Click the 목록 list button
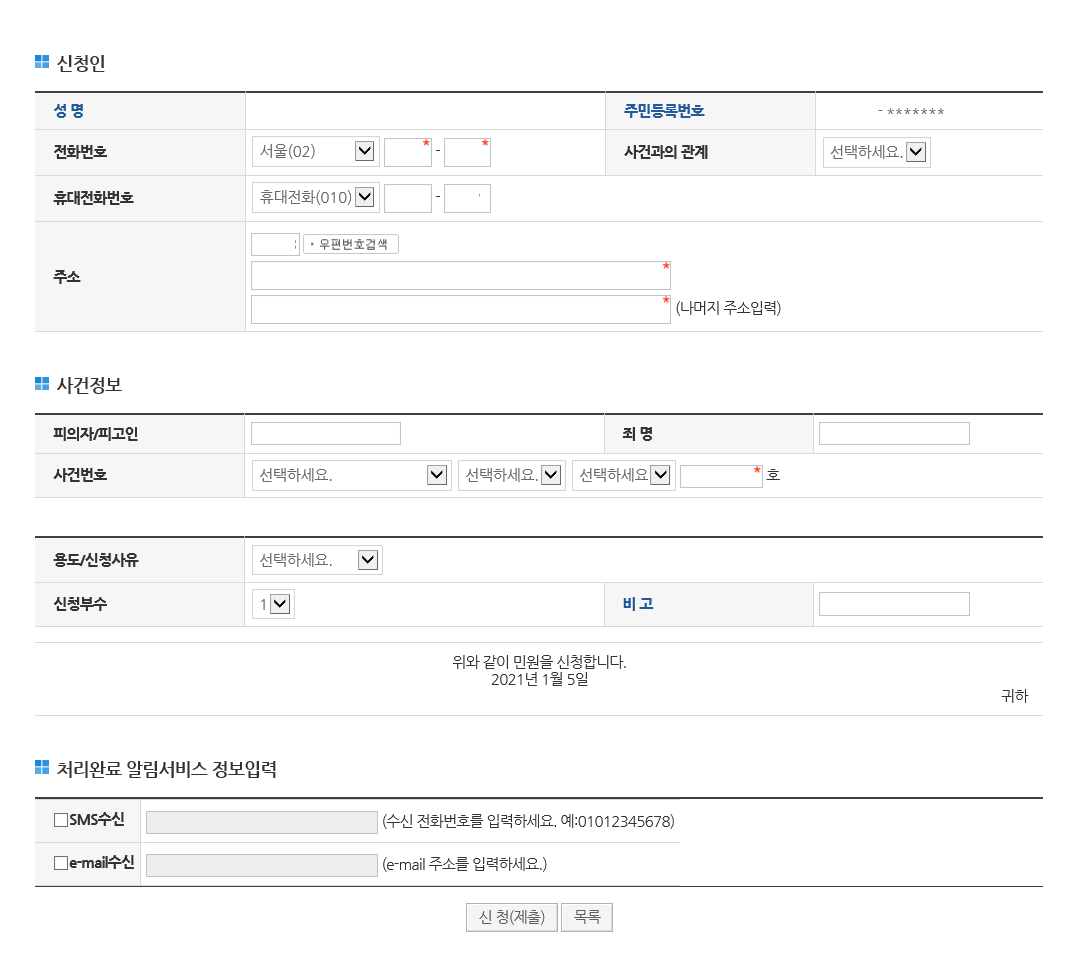This screenshot has width=1075, height=959. tap(586, 917)
